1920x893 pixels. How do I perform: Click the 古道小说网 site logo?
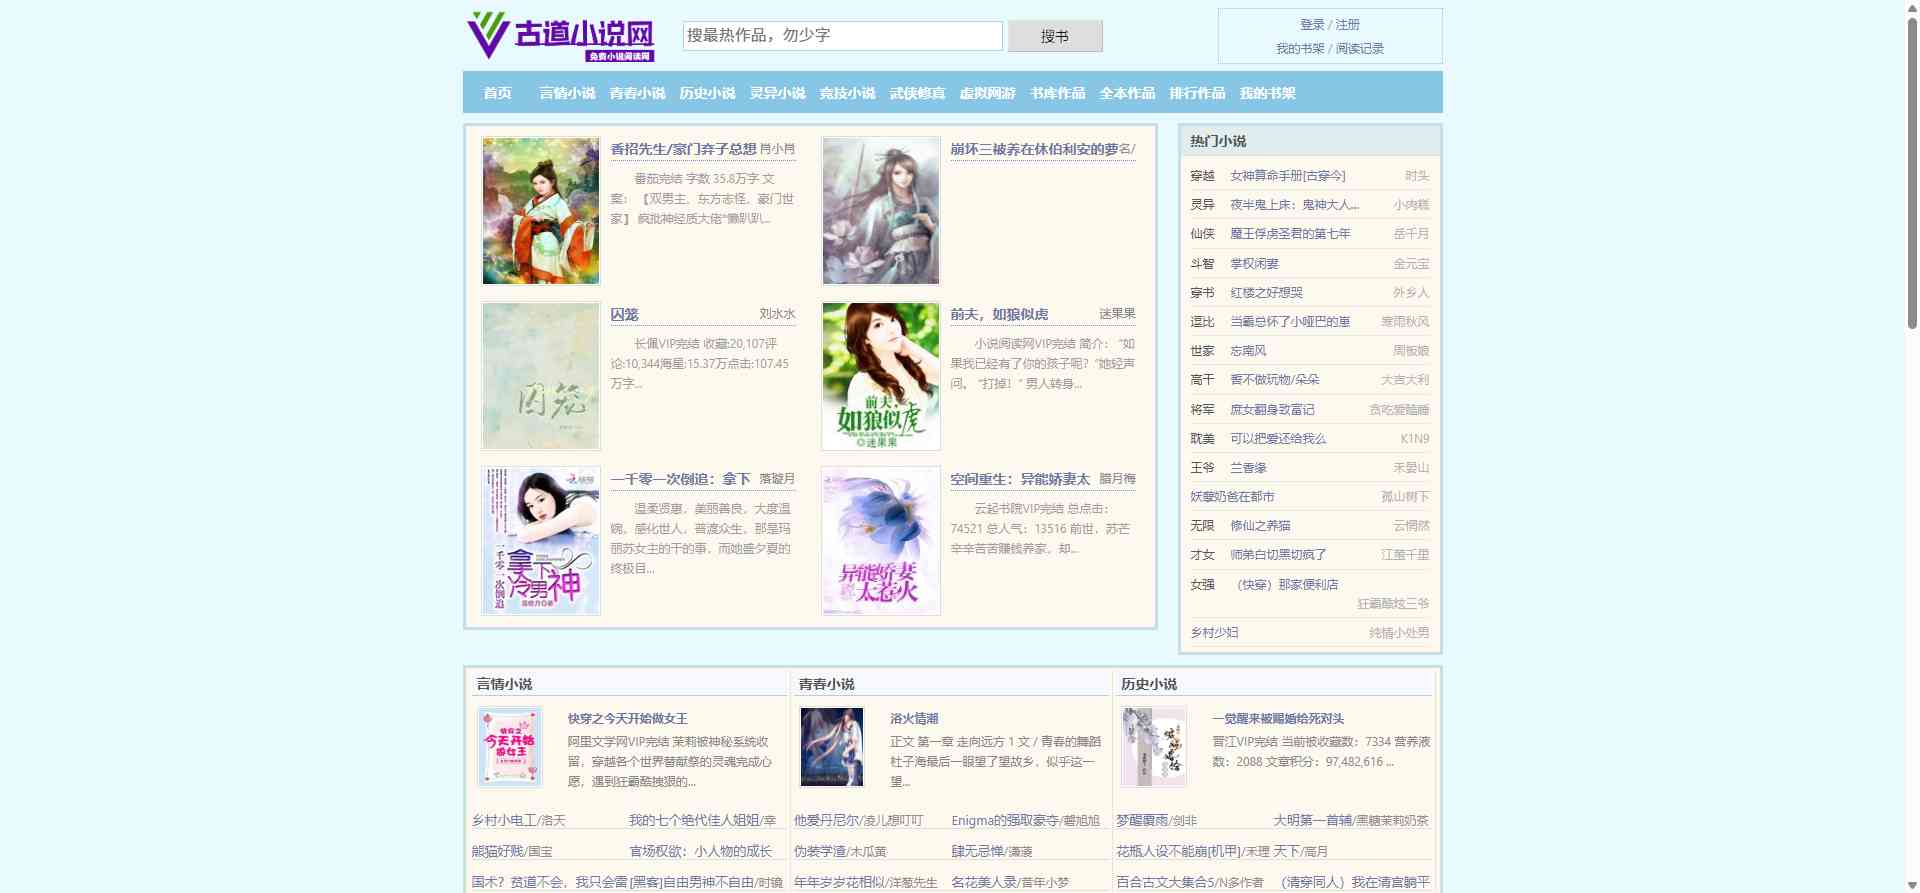click(560, 37)
